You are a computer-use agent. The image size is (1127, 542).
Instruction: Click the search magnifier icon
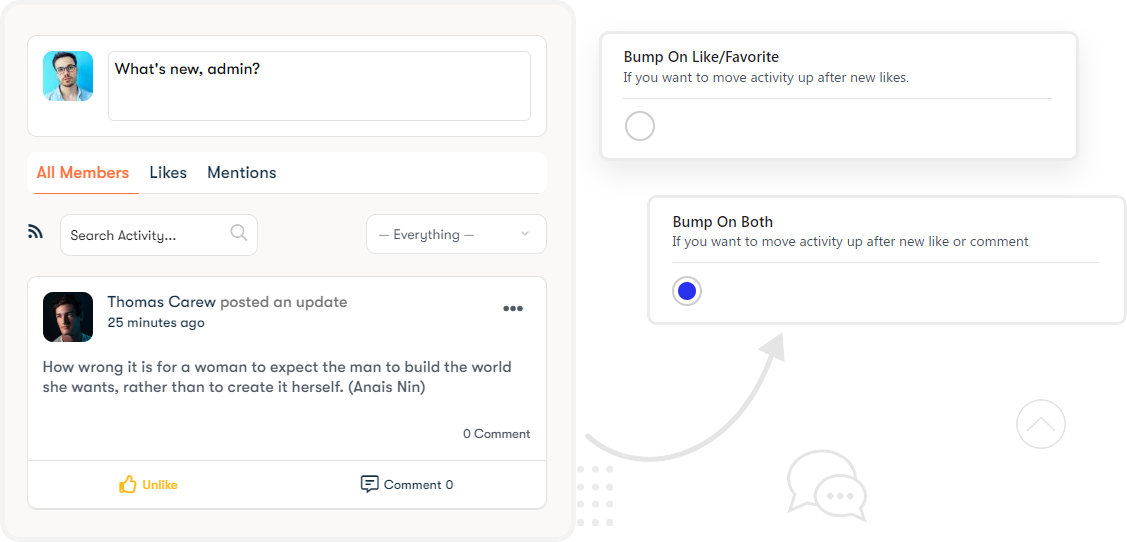tap(239, 232)
